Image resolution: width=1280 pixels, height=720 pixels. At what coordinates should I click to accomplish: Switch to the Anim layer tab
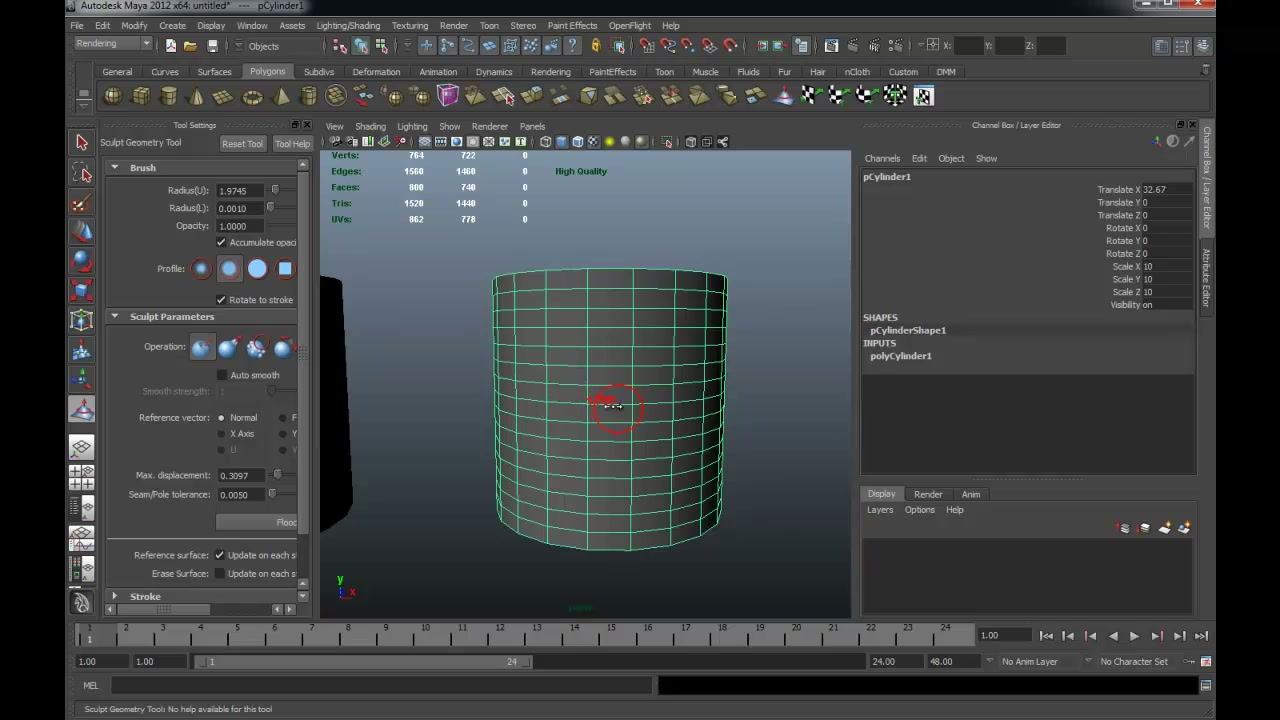tap(971, 494)
